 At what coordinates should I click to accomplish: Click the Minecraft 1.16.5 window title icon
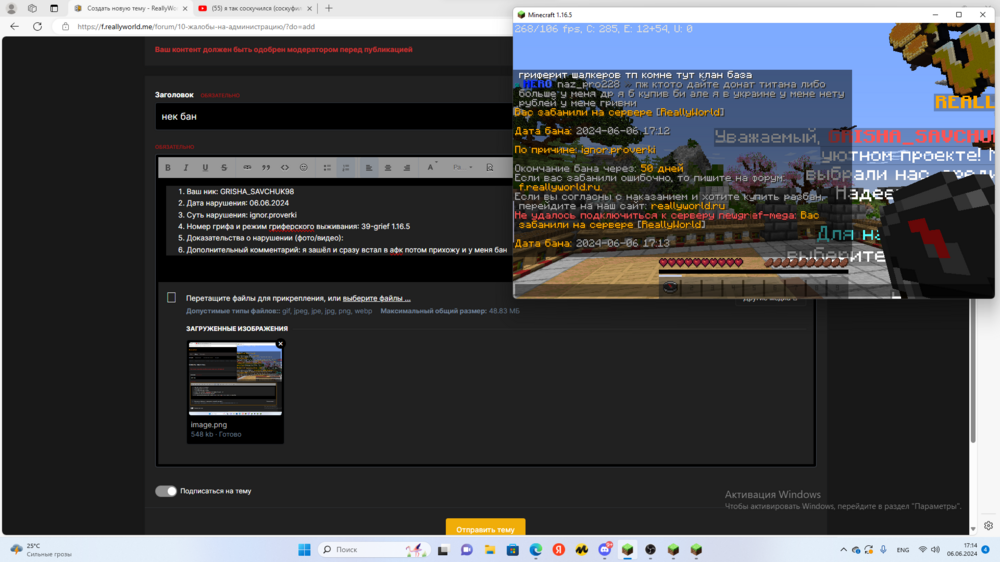[521, 15]
